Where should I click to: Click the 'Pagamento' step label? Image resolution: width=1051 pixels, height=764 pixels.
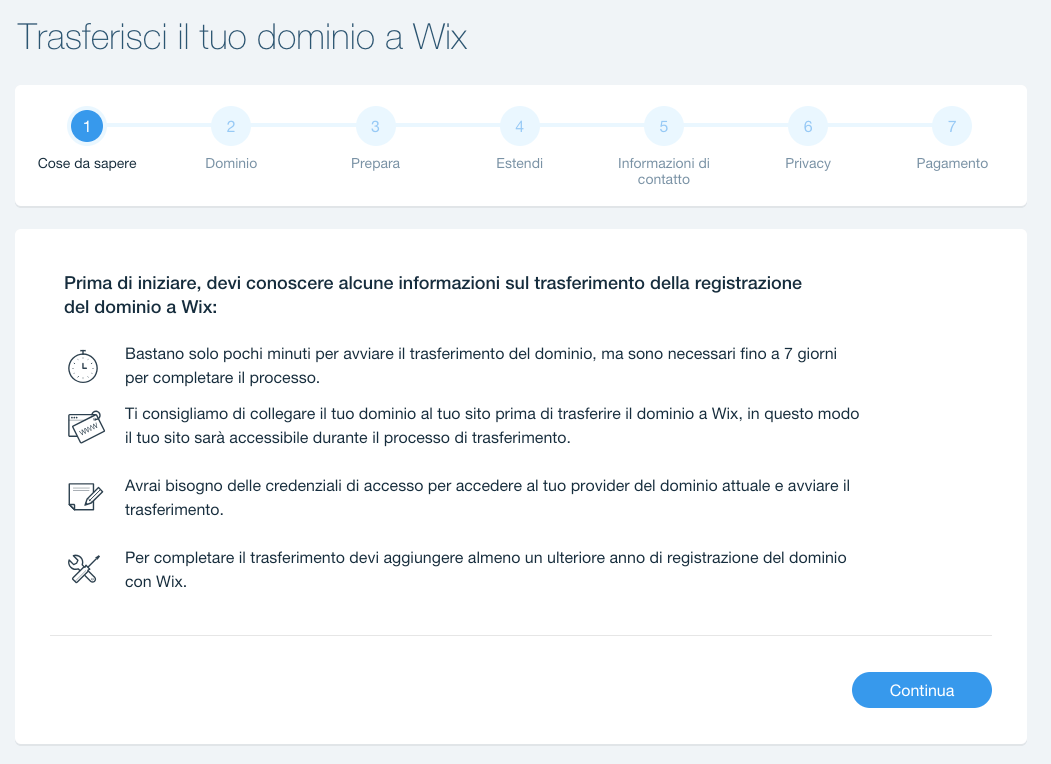[952, 164]
